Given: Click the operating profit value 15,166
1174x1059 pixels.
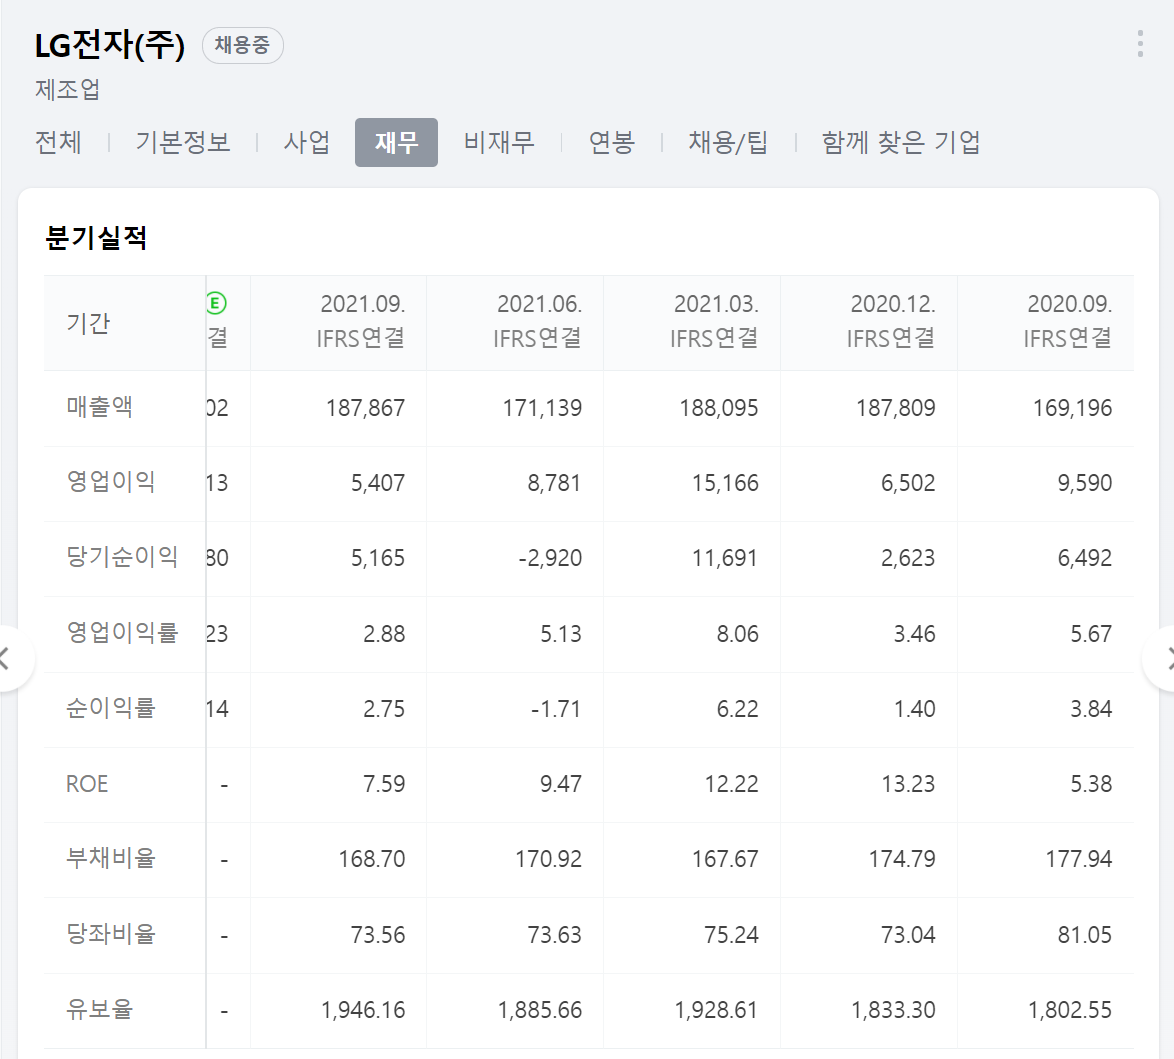Looking at the screenshot, I should (x=726, y=483).
